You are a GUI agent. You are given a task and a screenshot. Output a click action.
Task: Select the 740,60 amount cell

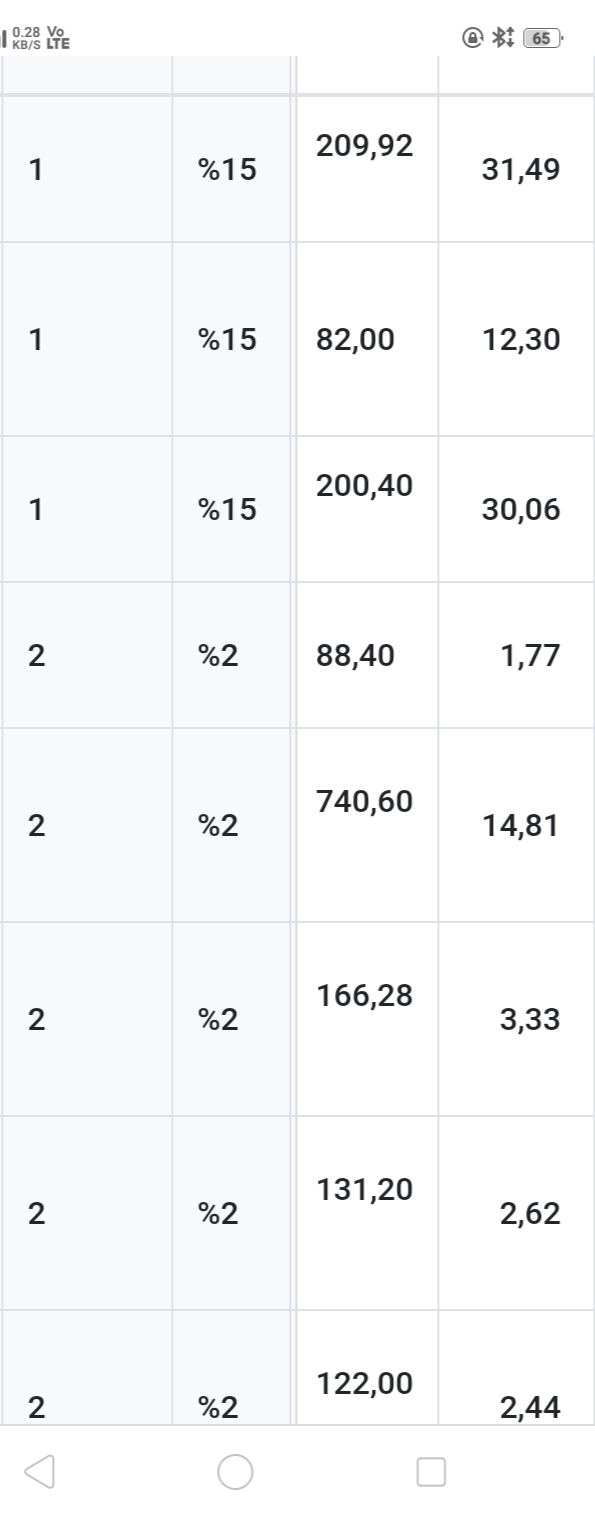click(x=367, y=825)
